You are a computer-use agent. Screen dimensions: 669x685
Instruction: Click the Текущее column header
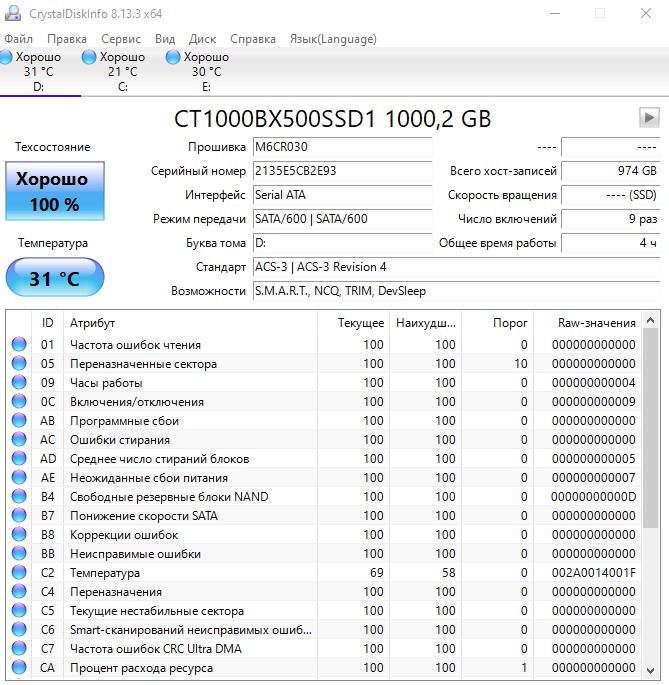click(x=354, y=323)
